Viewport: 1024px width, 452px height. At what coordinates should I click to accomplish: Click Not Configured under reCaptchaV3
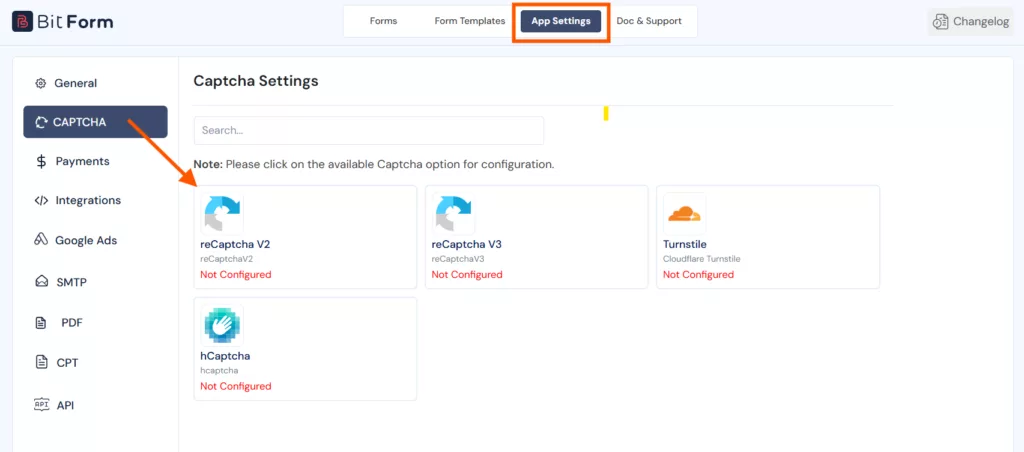(x=467, y=274)
